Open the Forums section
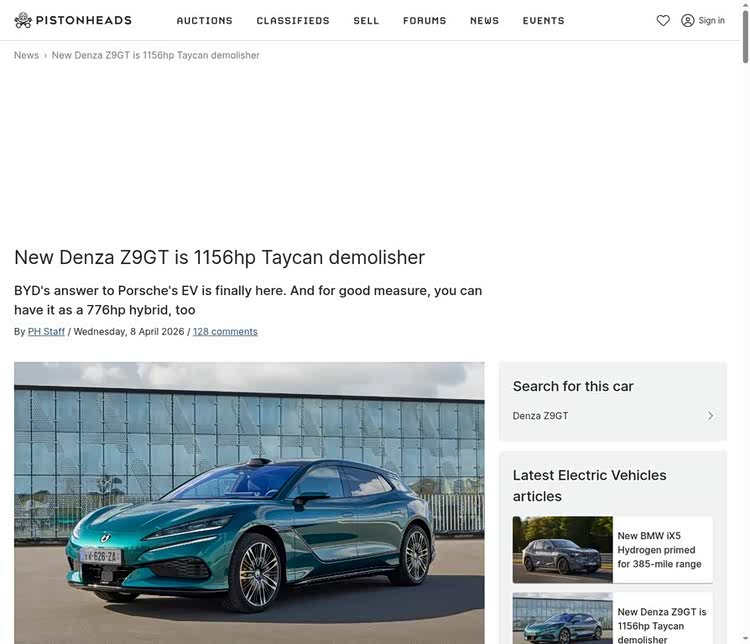Screen dimensions: 750x644 click(425, 21)
